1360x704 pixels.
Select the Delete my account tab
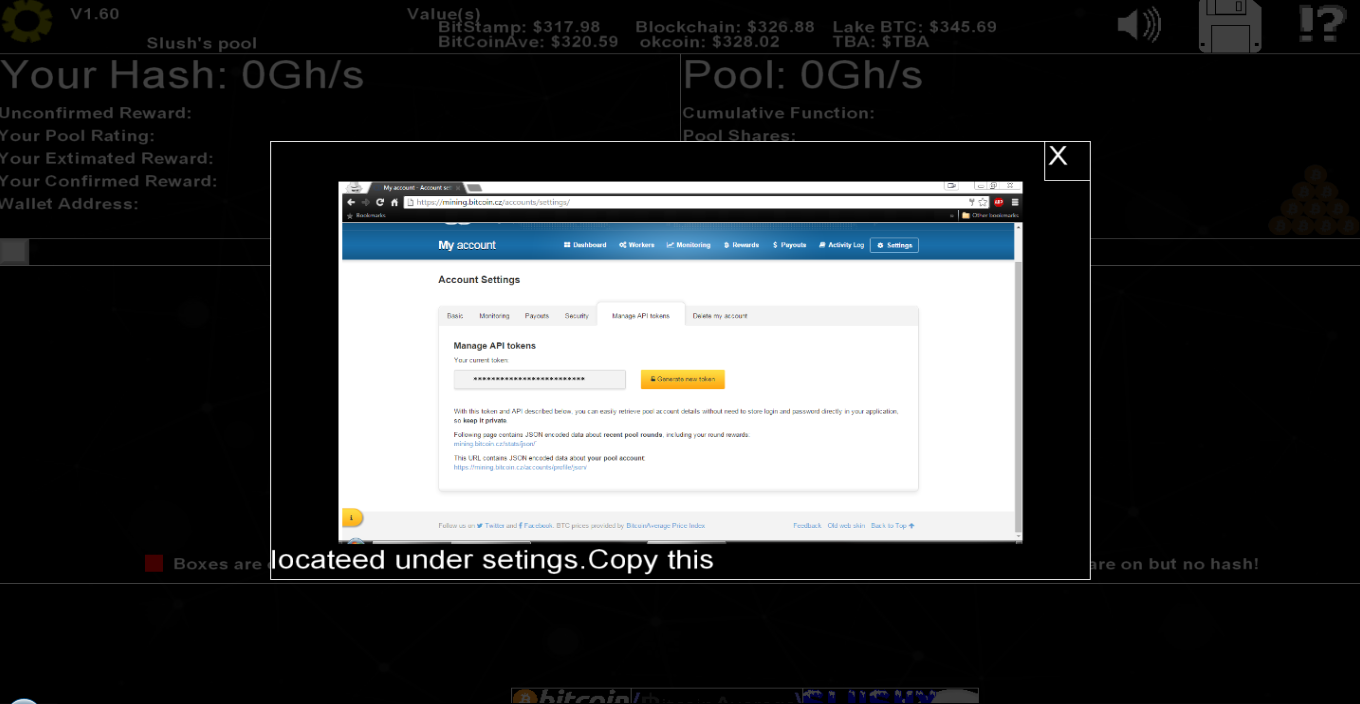point(720,316)
